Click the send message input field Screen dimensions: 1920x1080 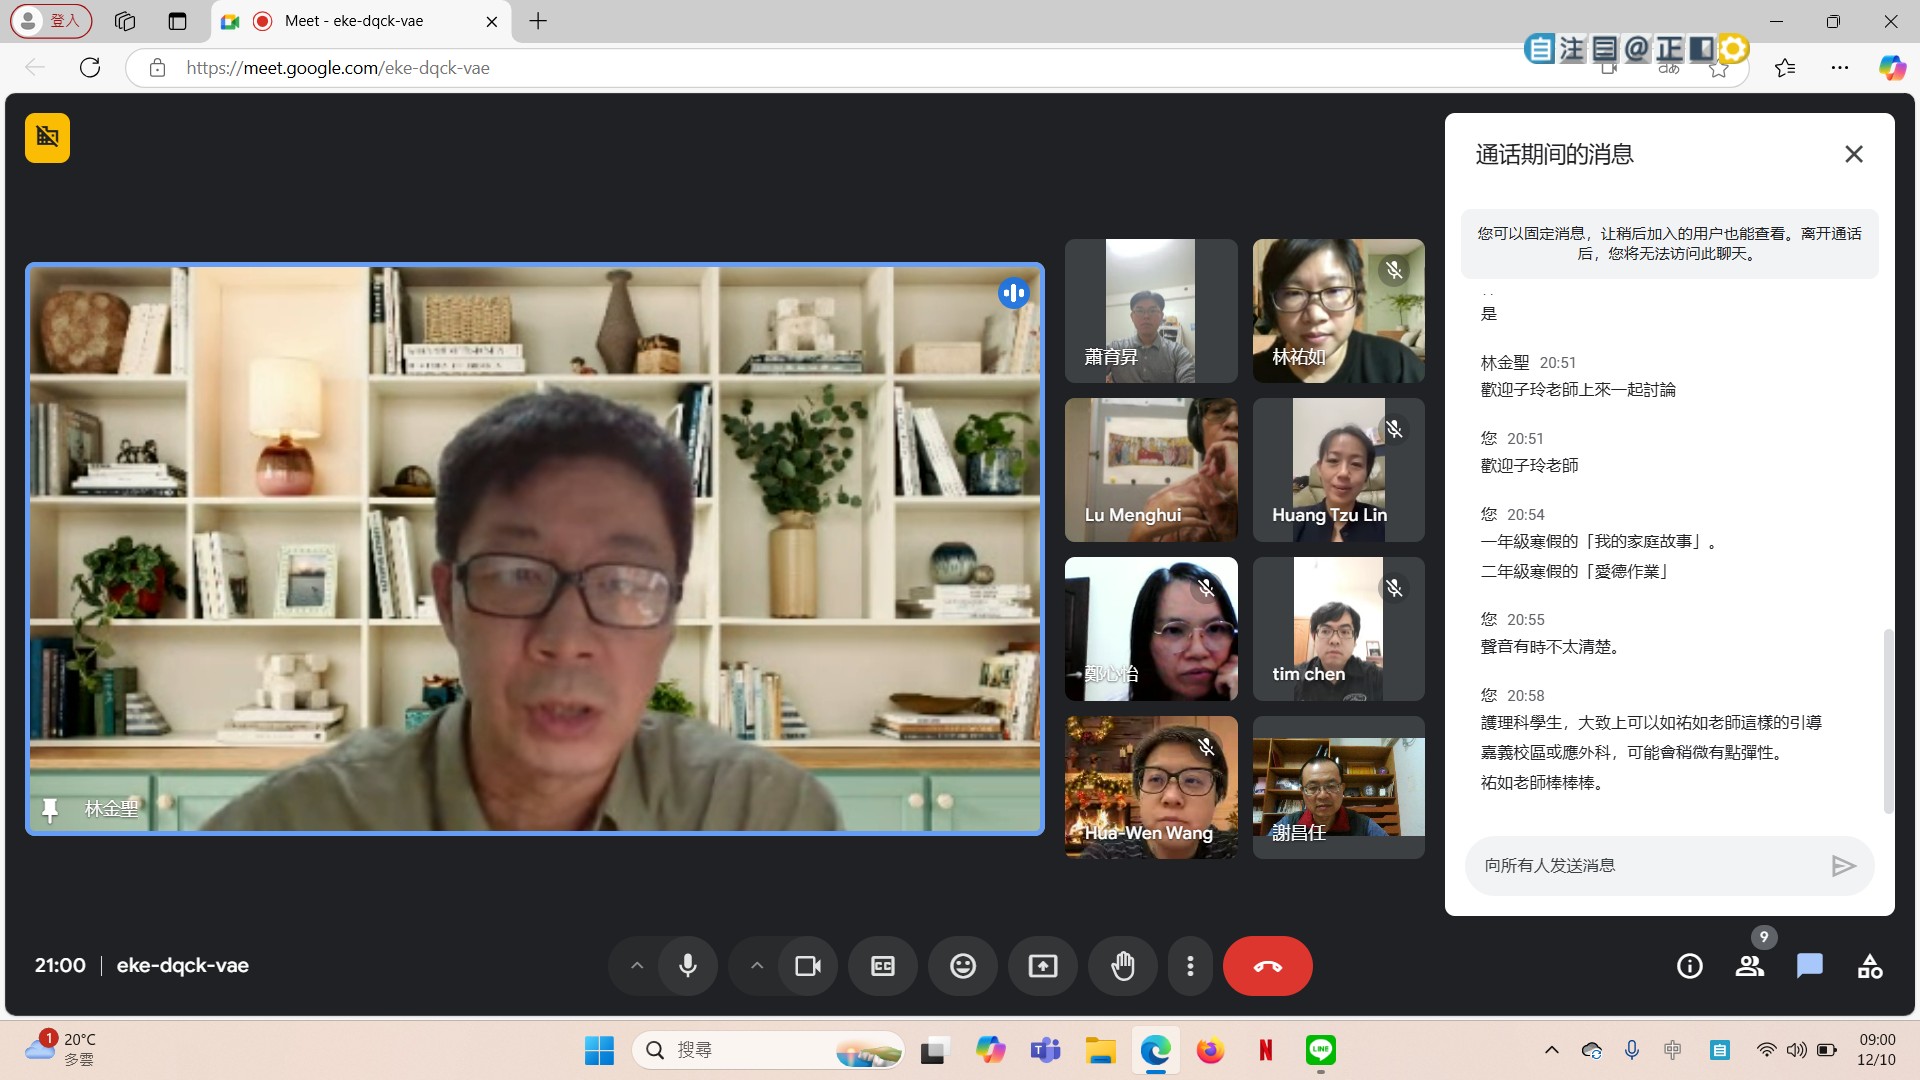1645,866
